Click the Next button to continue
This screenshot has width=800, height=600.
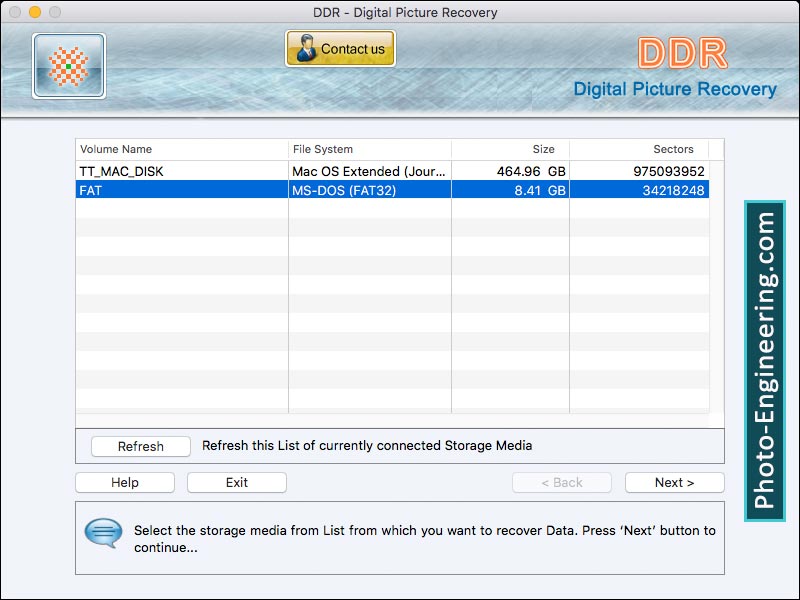coord(674,482)
